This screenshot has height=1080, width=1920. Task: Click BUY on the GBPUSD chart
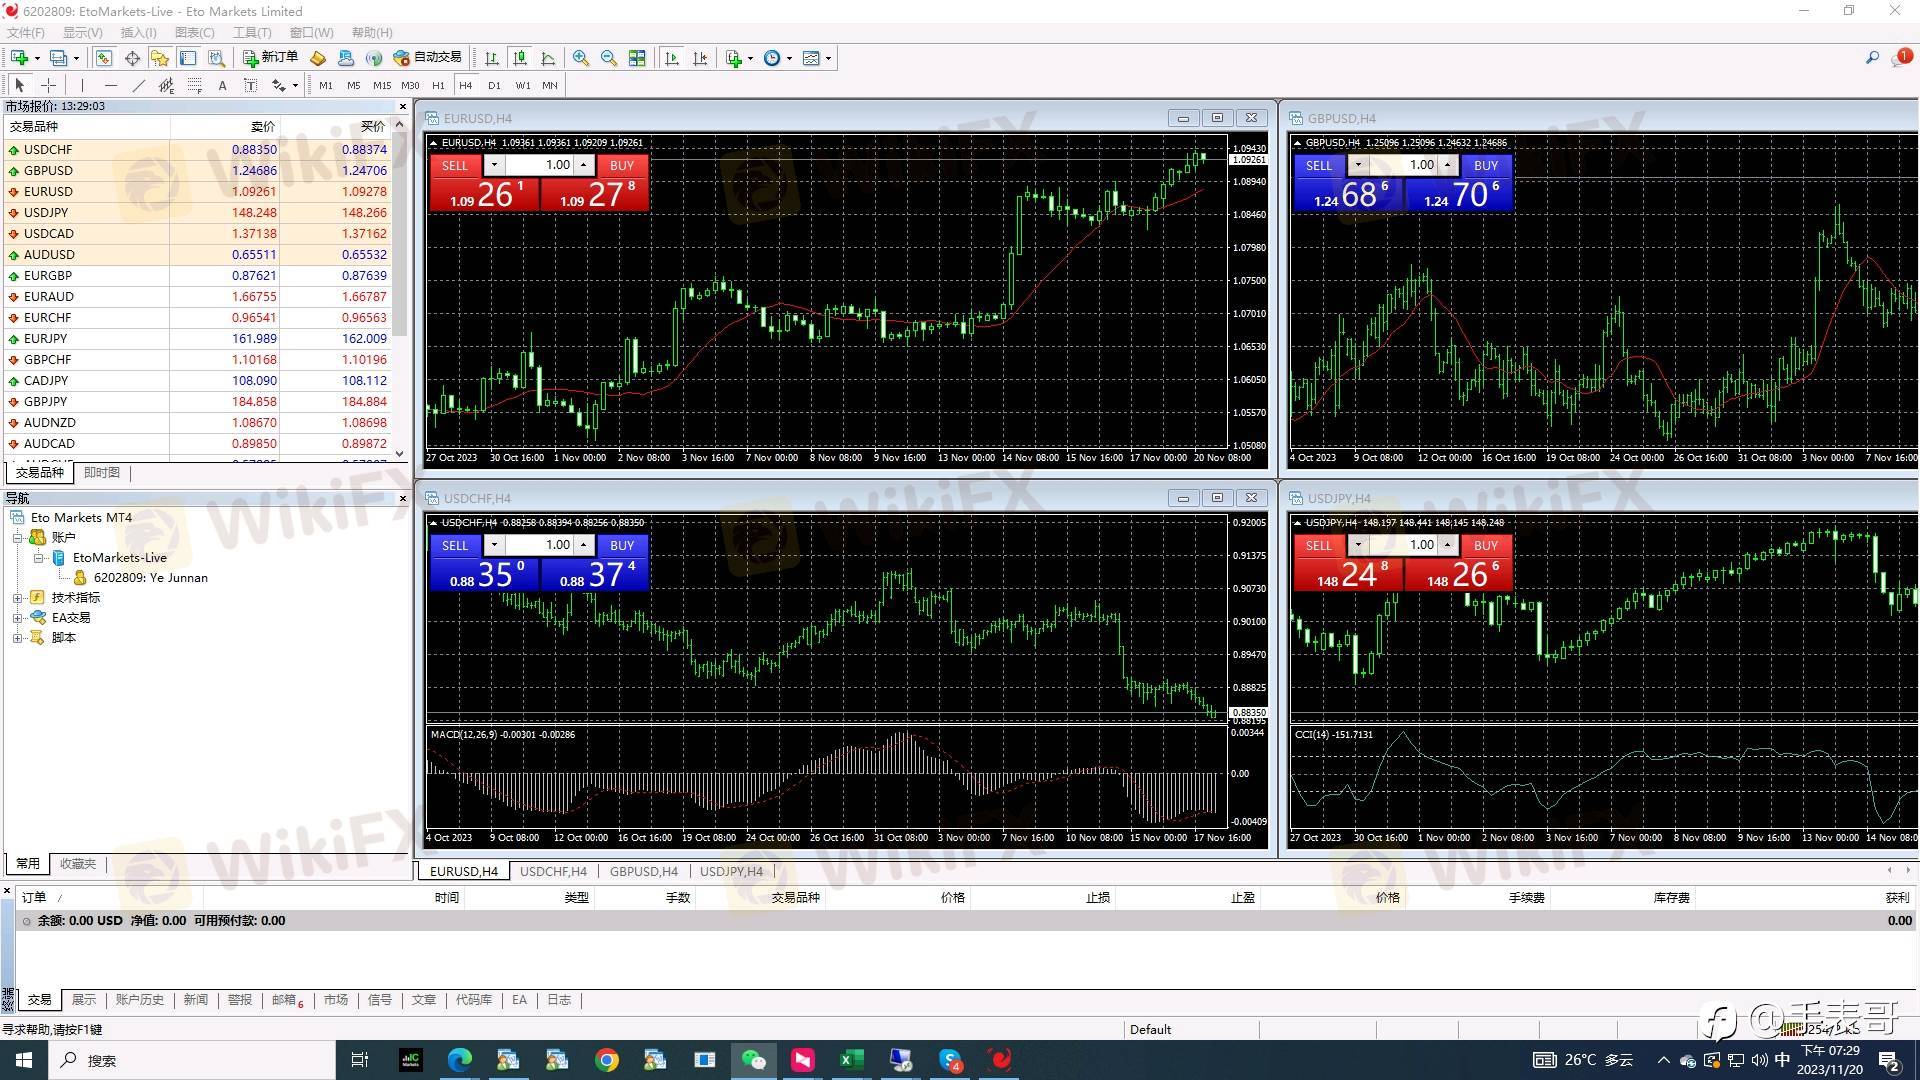pos(1486,166)
